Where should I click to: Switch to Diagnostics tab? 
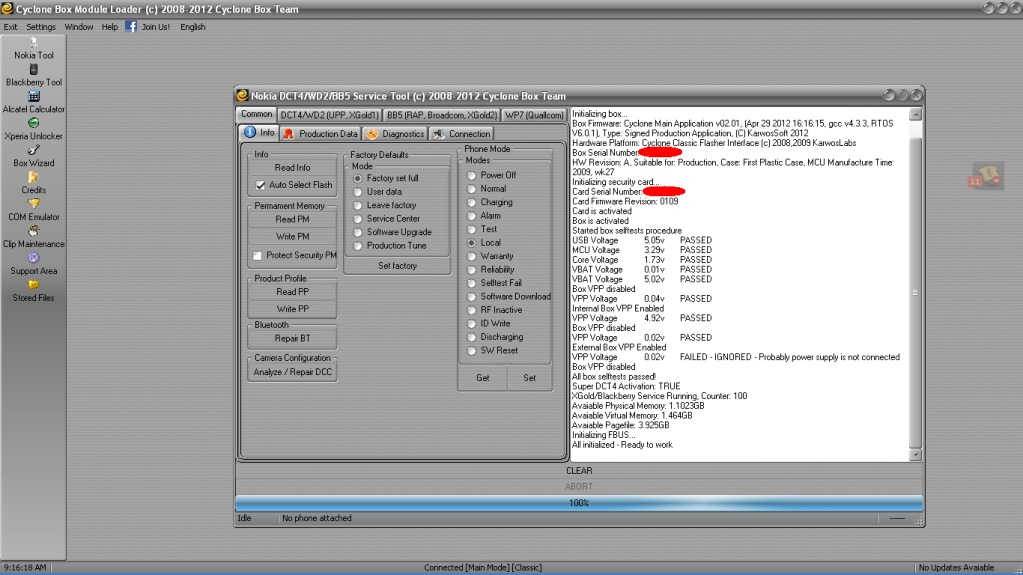395,133
